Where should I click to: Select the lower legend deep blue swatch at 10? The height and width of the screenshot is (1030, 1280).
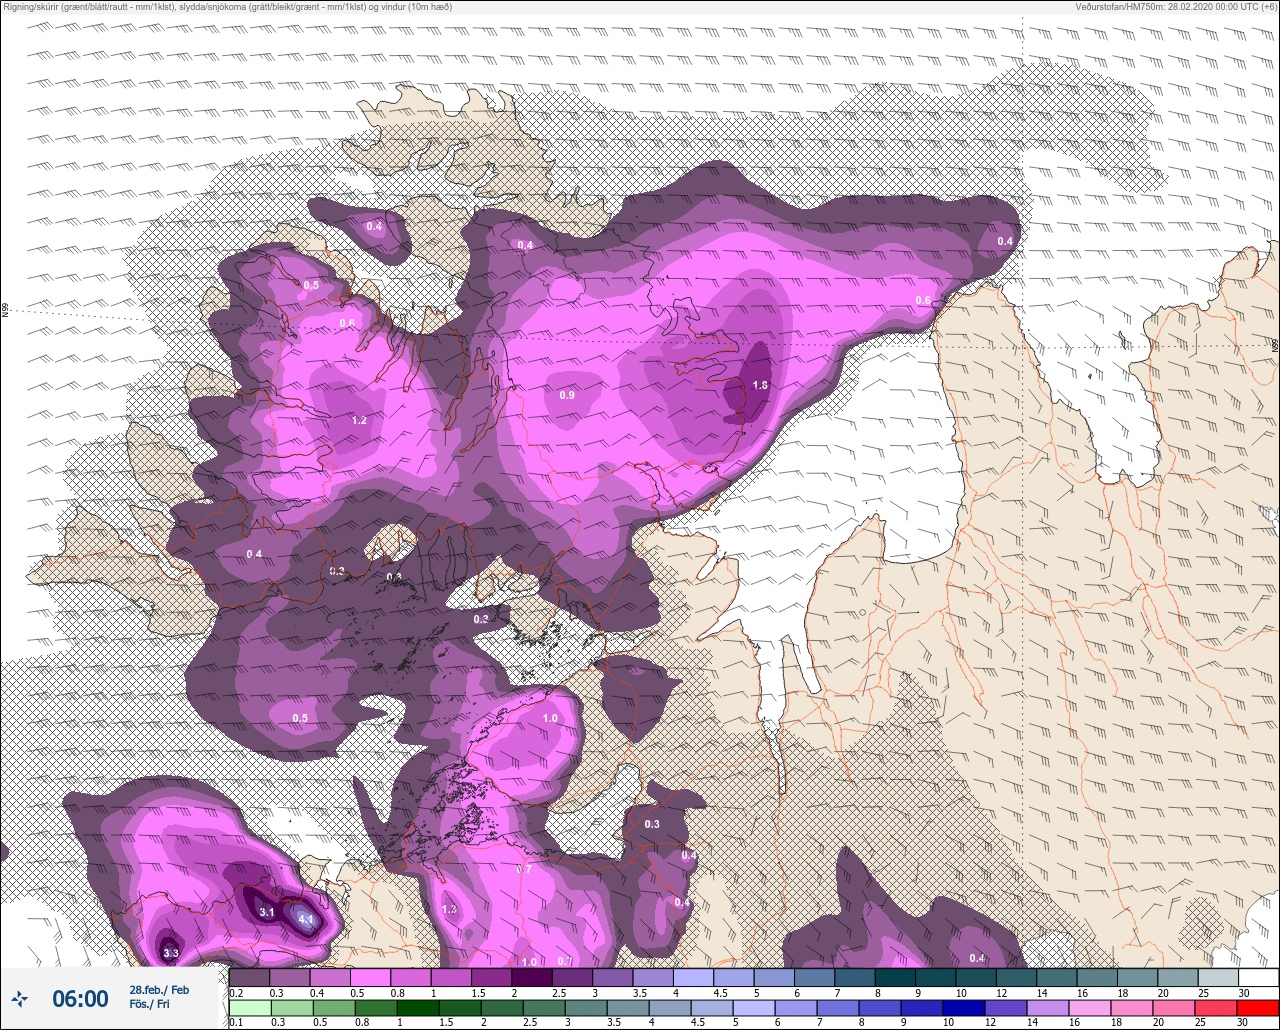pos(964,1008)
